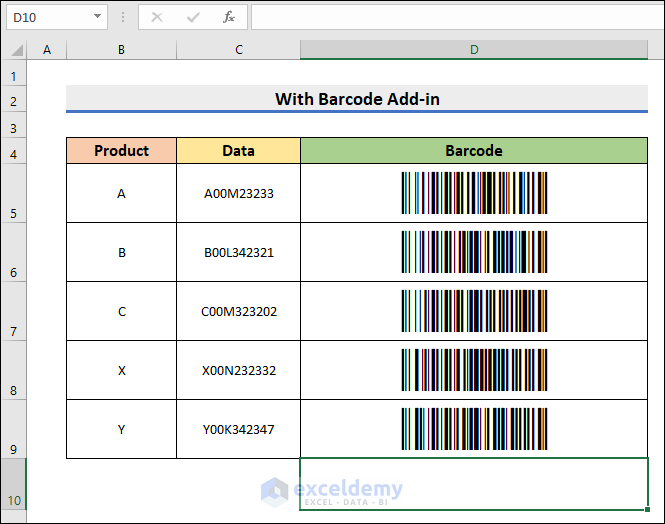Click the formula bar input area
Screen dimensions: 665x524
coord(458,17)
